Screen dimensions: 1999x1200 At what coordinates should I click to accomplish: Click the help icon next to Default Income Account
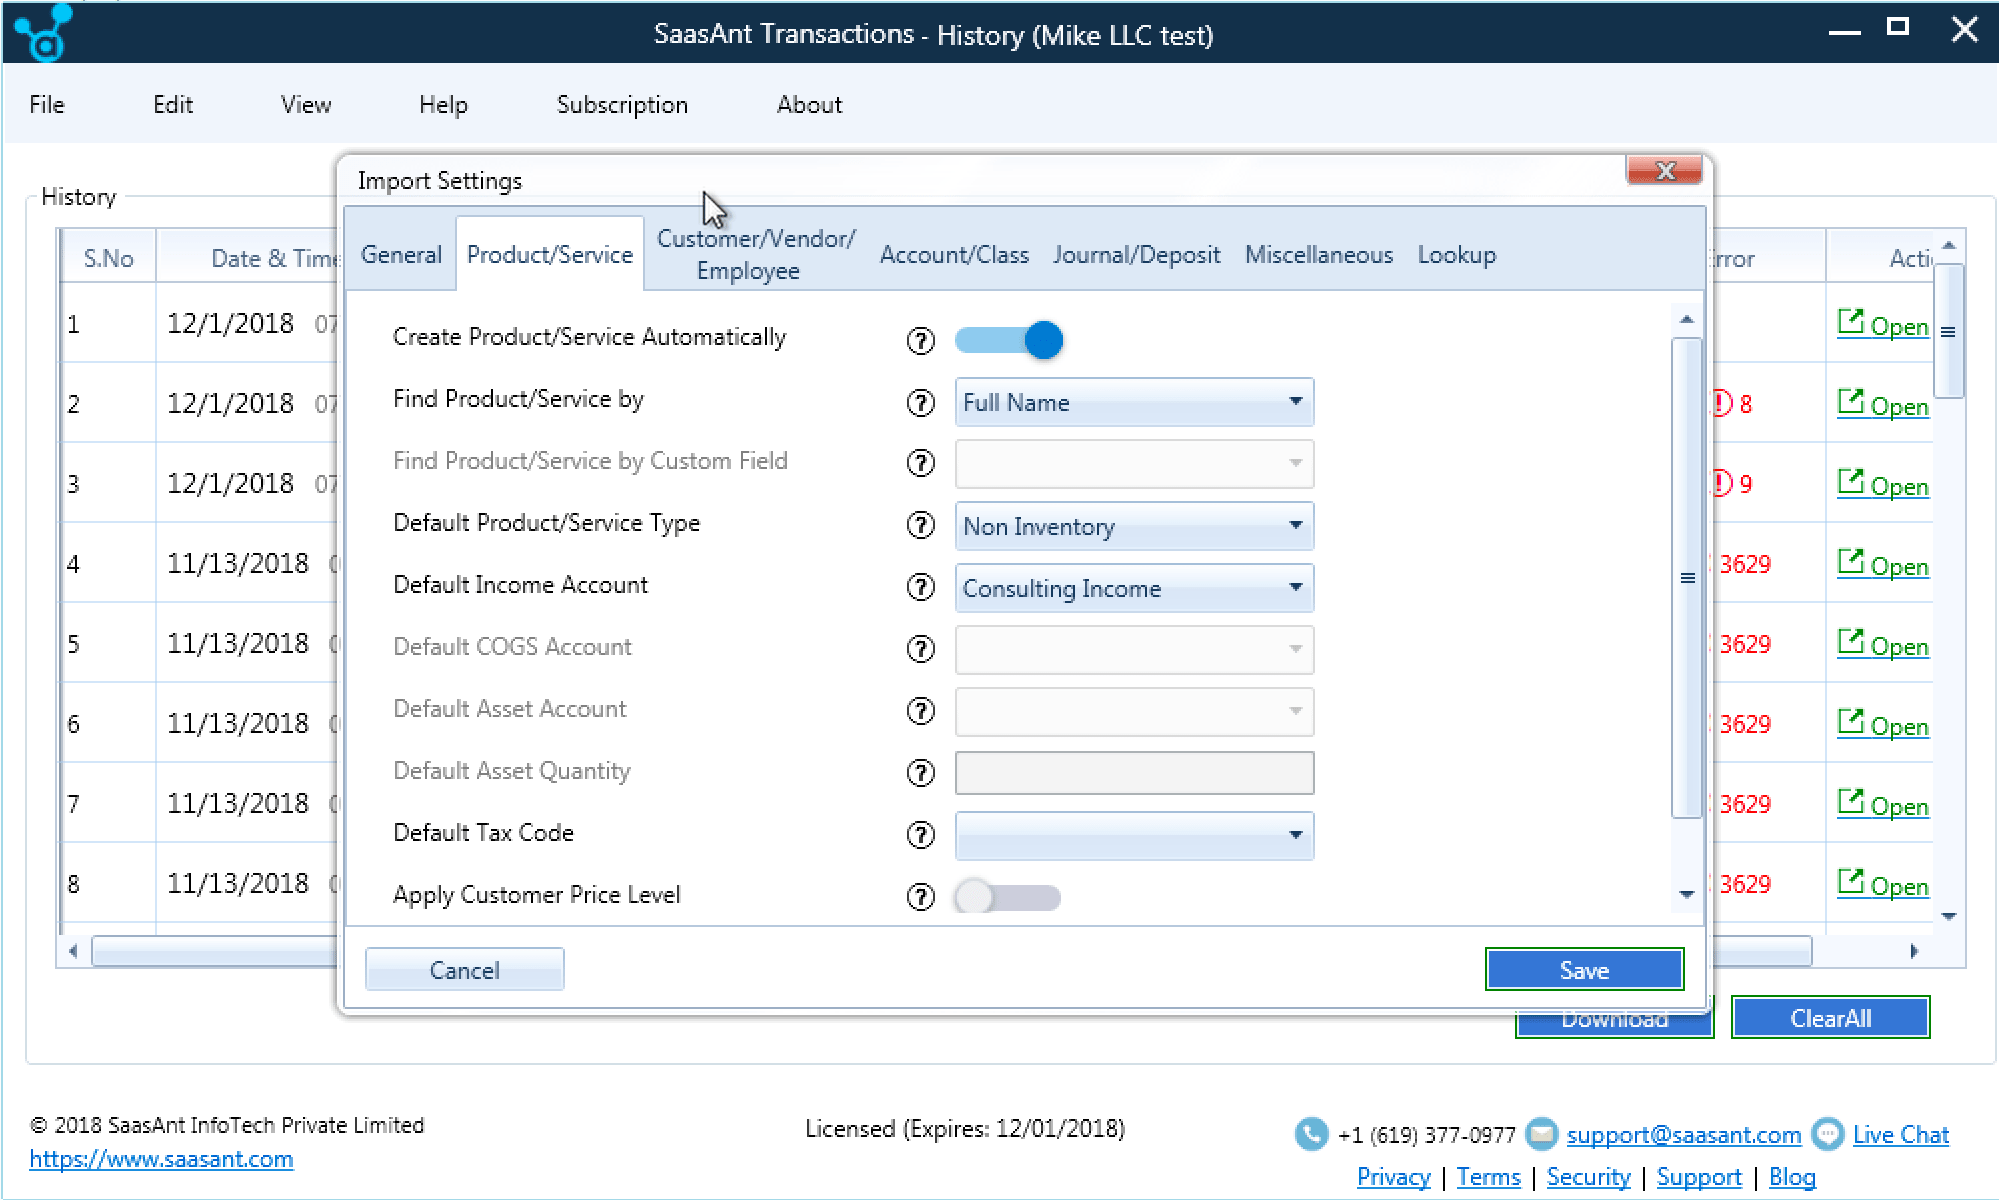click(920, 587)
